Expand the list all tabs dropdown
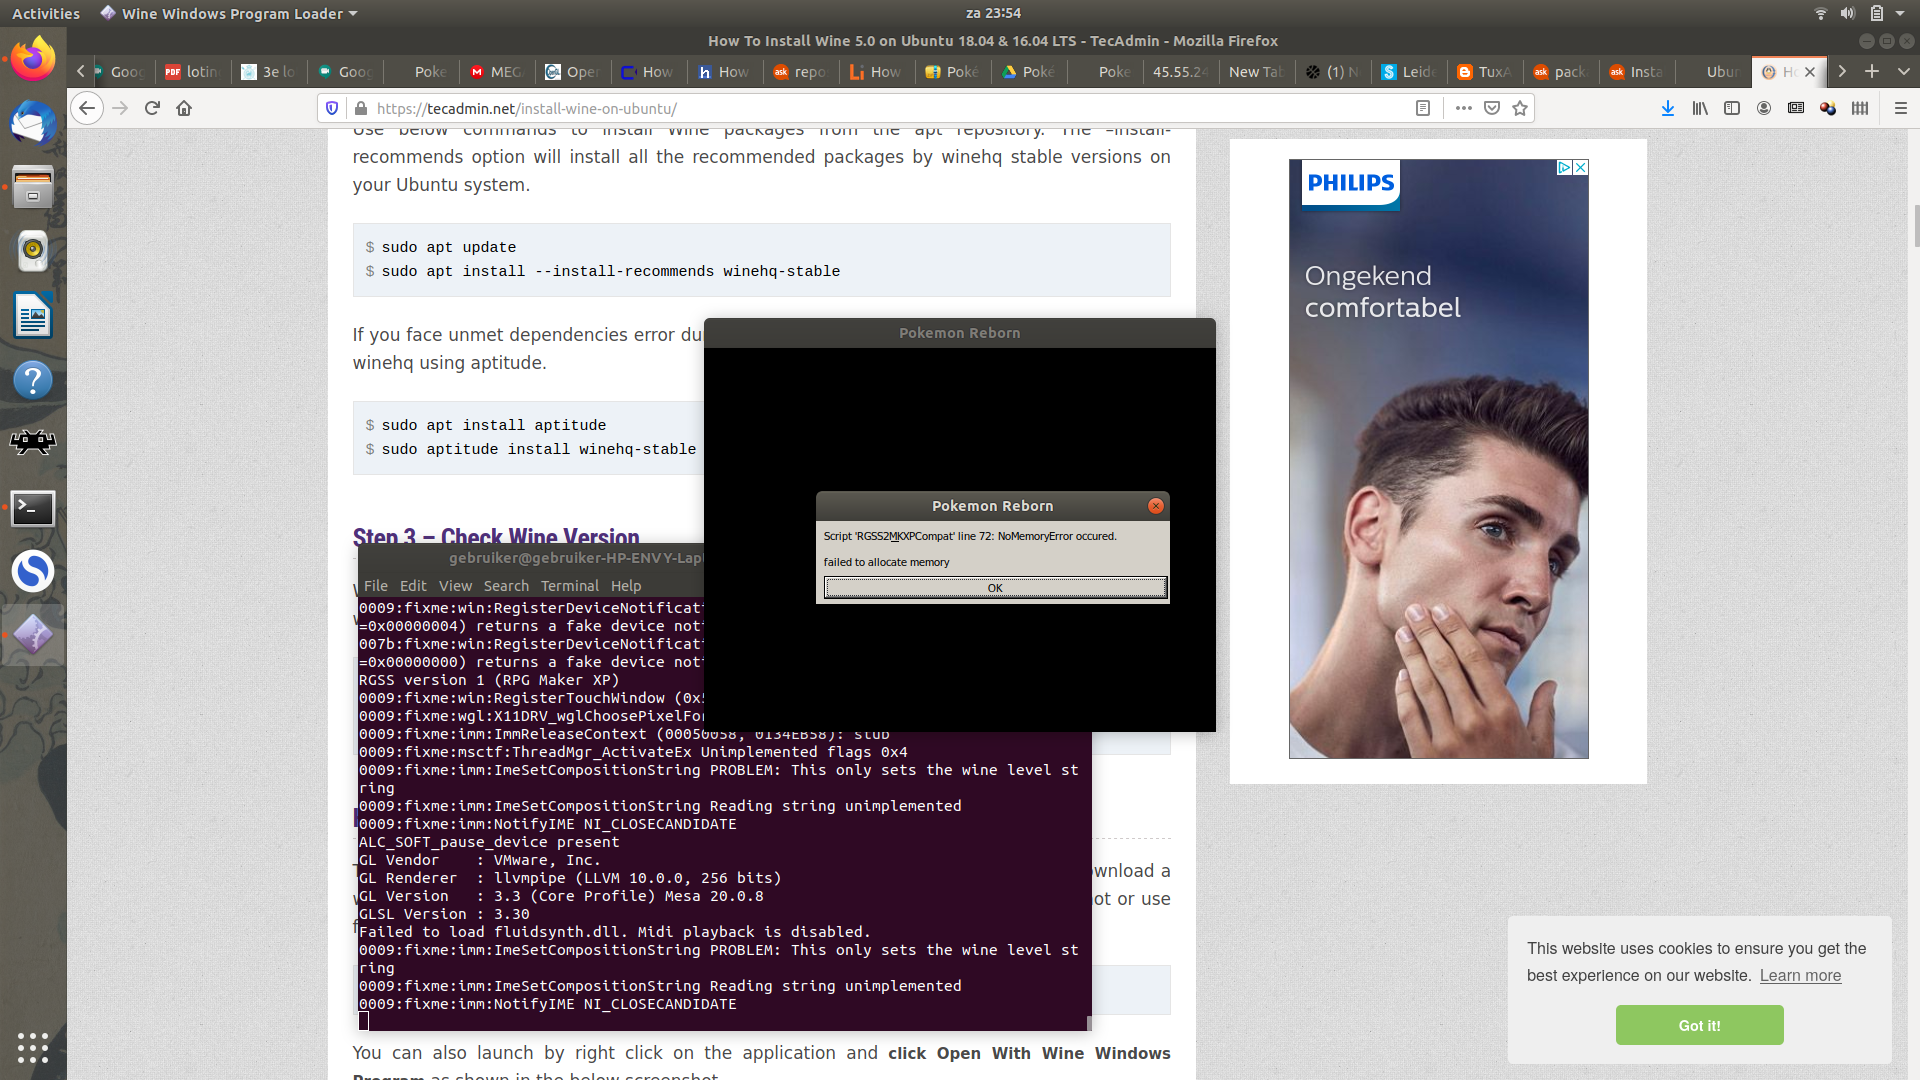The width and height of the screenshot is (1920, 1080). click(x=1903, y=71)
